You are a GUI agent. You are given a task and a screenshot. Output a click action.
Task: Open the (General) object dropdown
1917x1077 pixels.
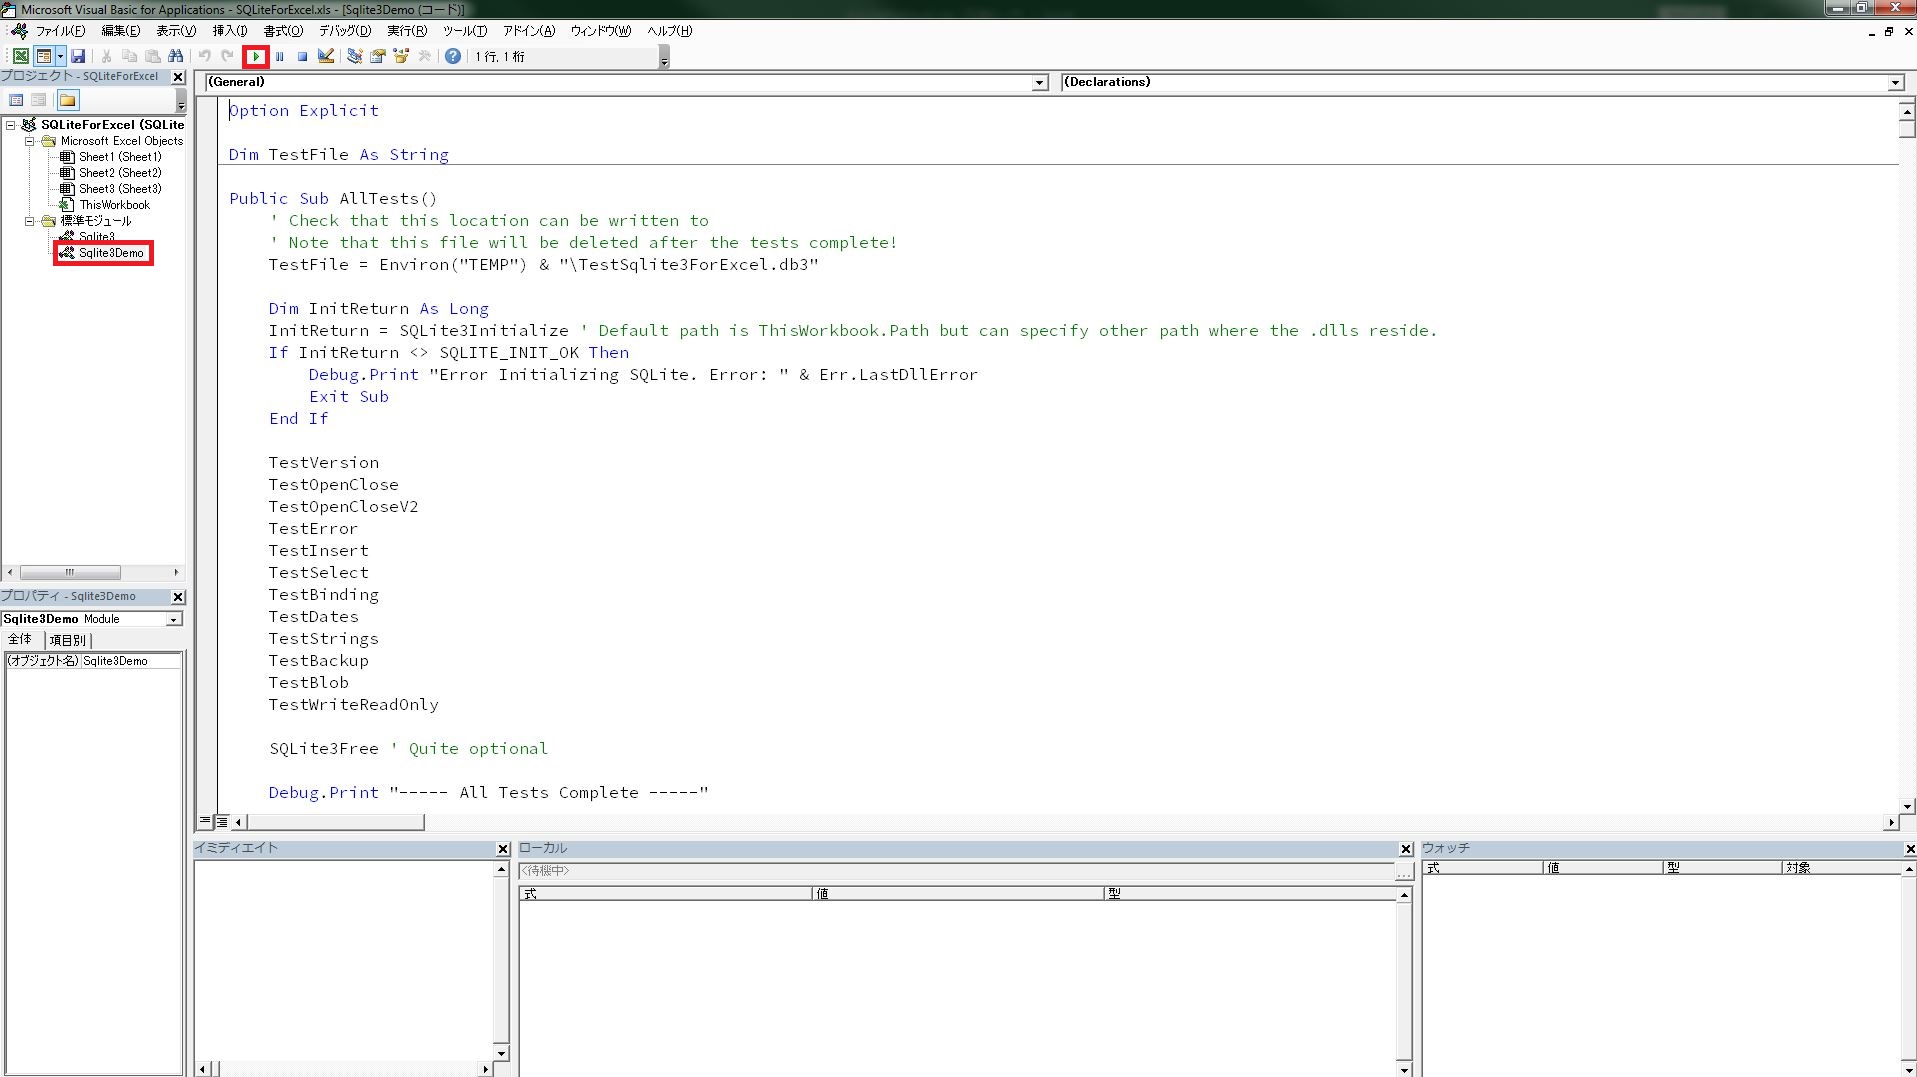click(x=1039, y=82)
